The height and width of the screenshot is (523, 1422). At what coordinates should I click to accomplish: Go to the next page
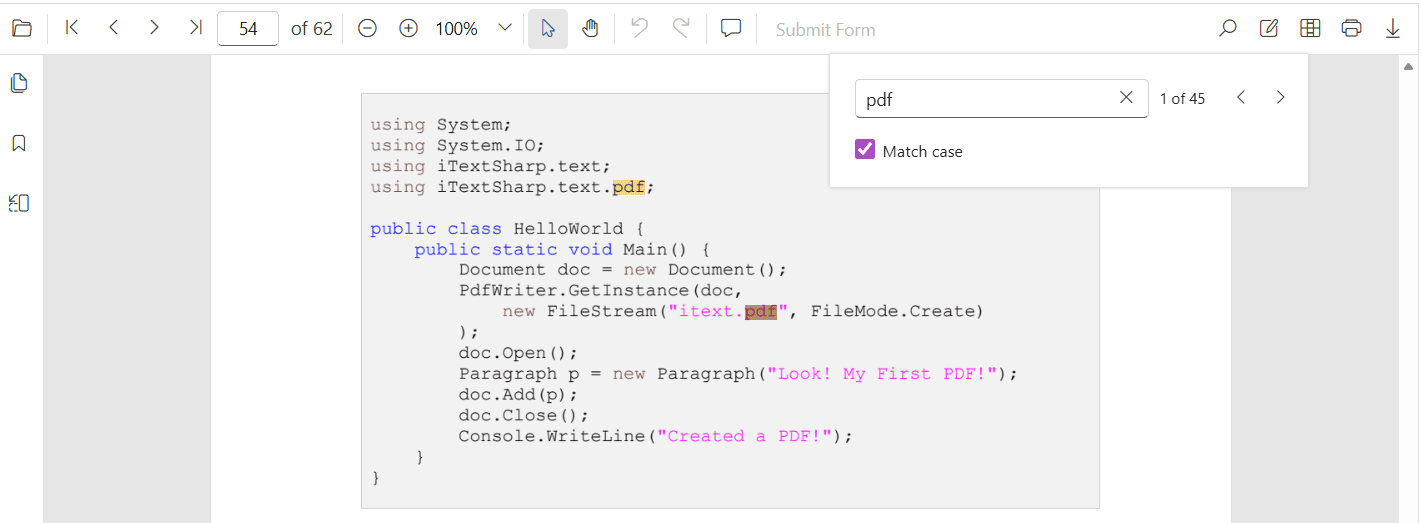154,28
